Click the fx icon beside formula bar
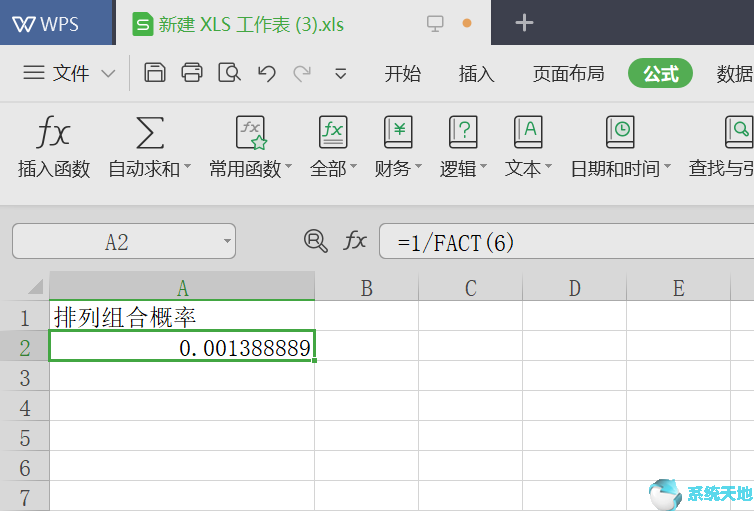 [x=355, y=240]
